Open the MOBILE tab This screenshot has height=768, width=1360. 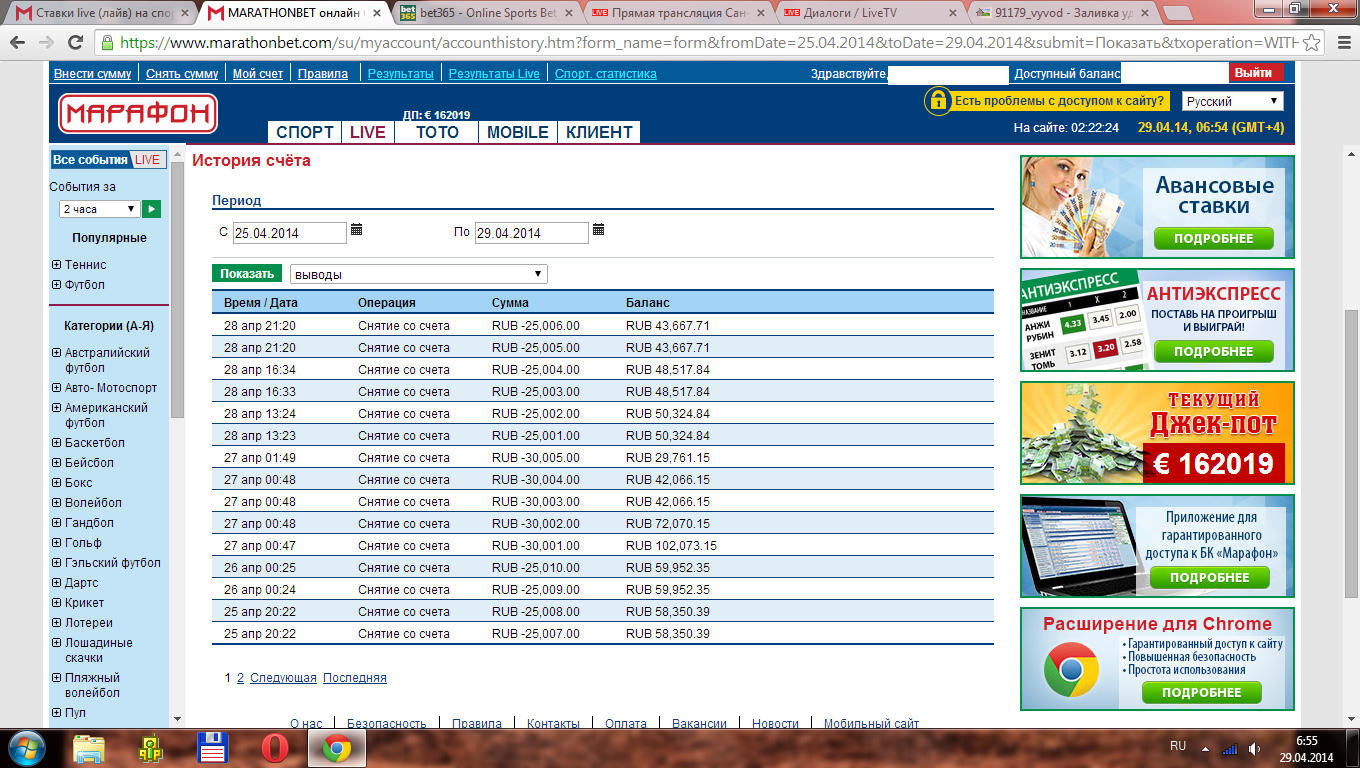click(518, 132)
